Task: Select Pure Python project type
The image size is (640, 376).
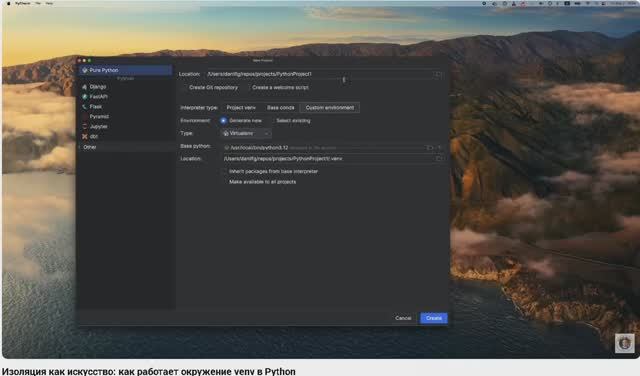Action: tap(126, 70)
